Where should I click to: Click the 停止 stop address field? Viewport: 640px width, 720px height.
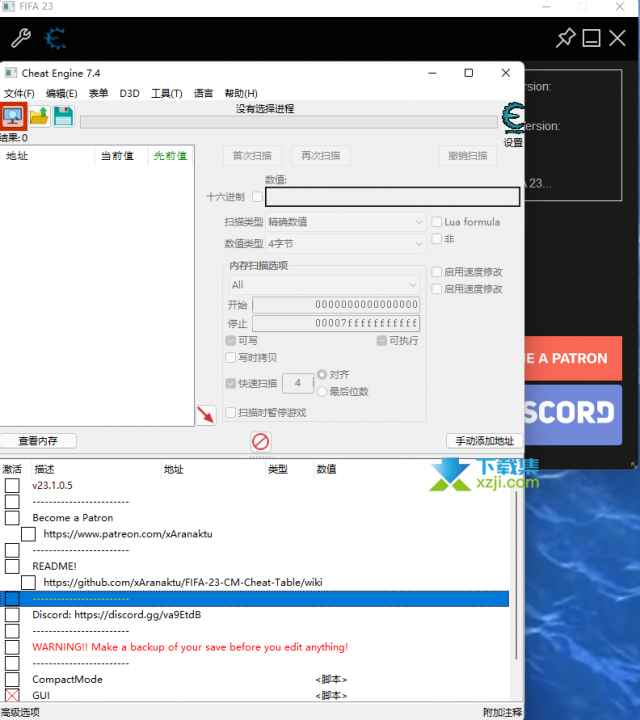tap(336, 323)
